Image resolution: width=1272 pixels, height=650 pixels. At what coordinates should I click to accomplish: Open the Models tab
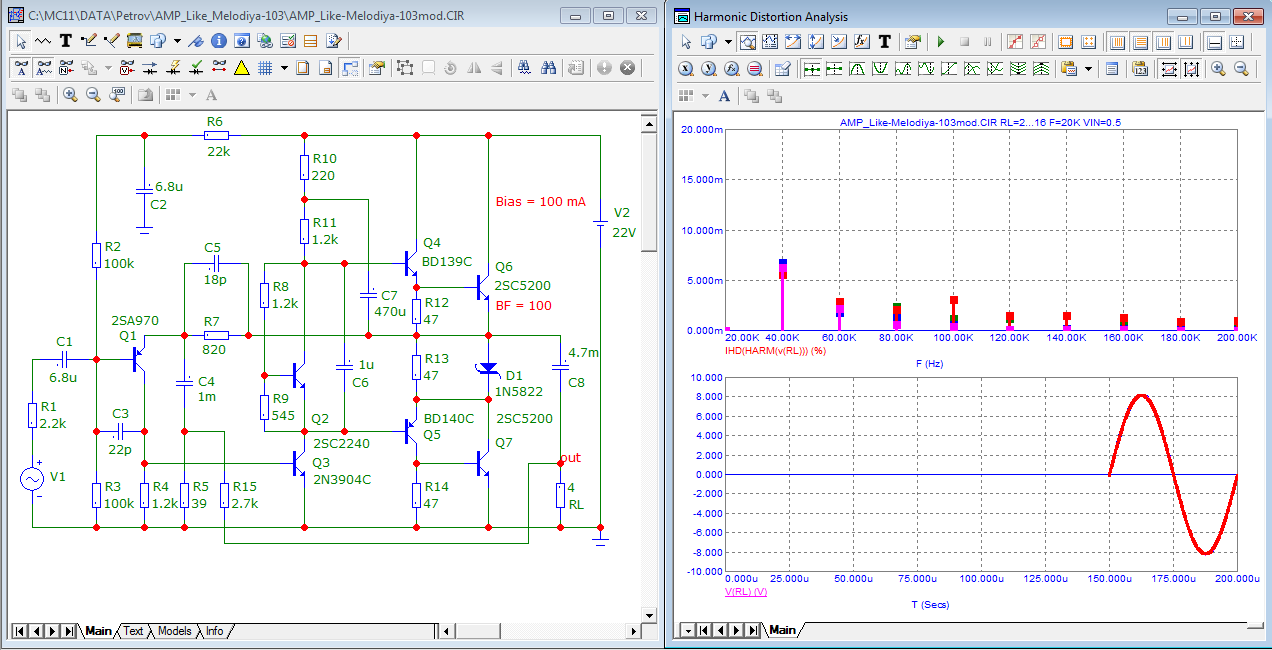(x=174, y=631)
